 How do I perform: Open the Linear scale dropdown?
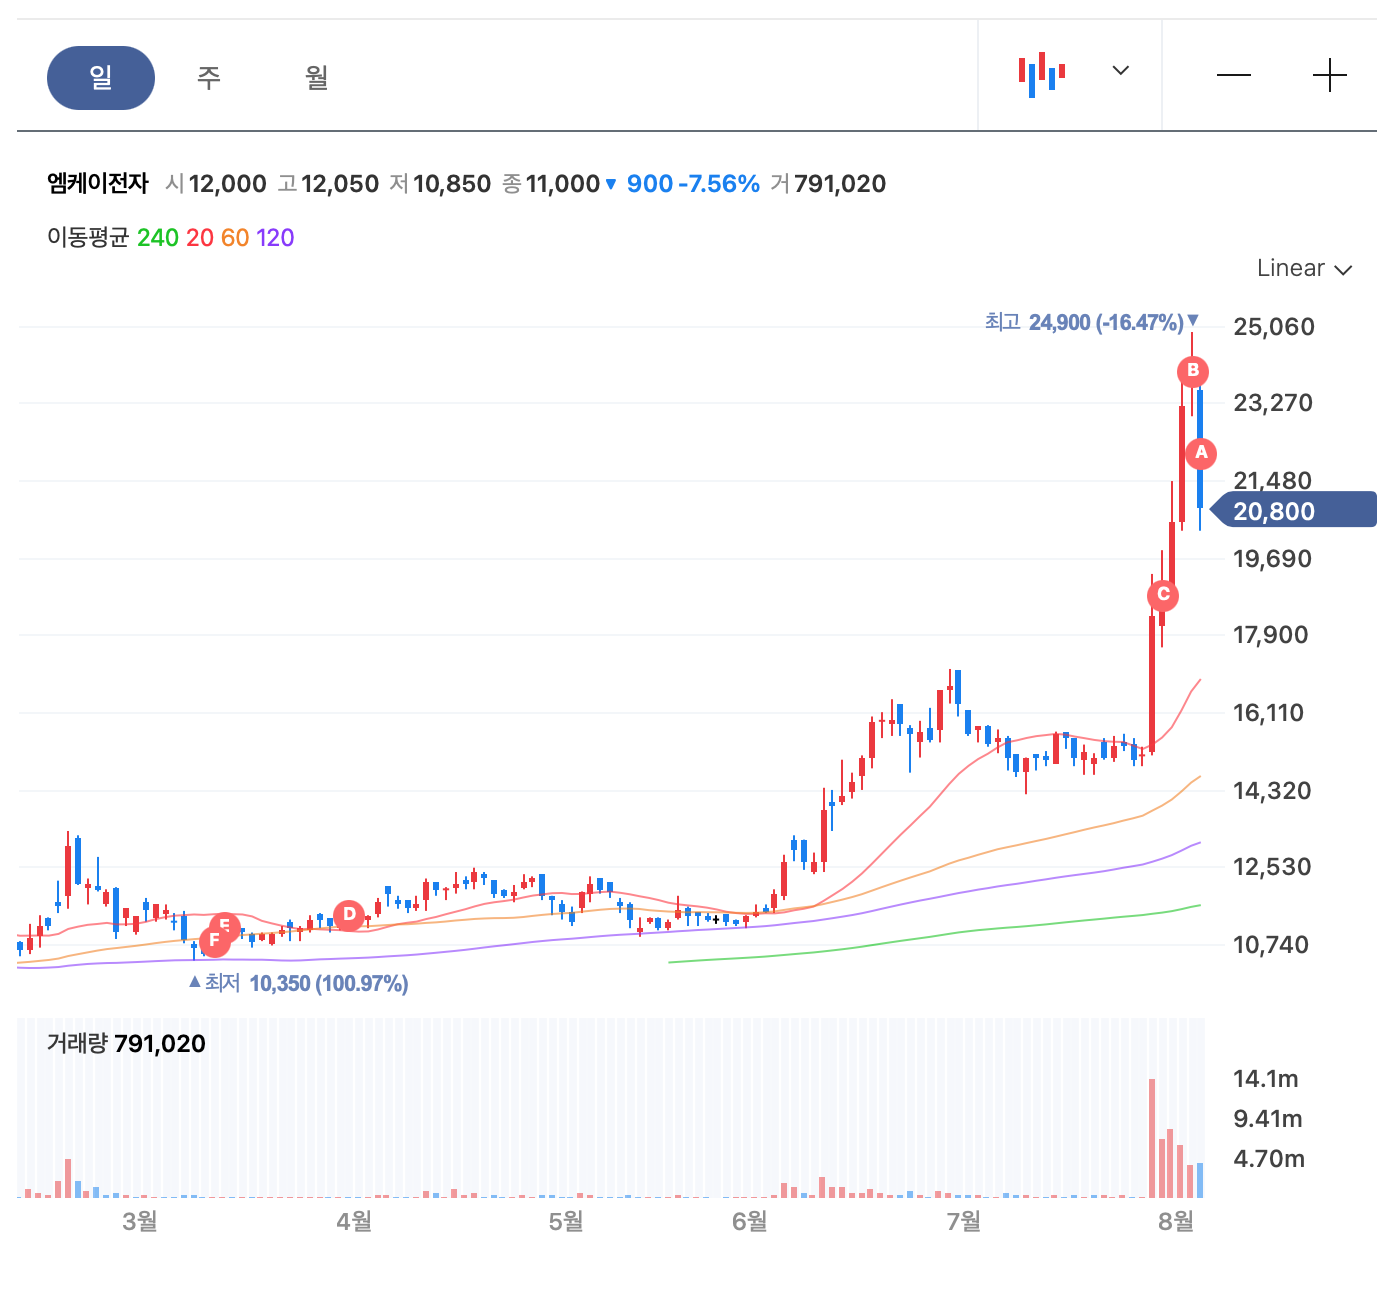1304,268
